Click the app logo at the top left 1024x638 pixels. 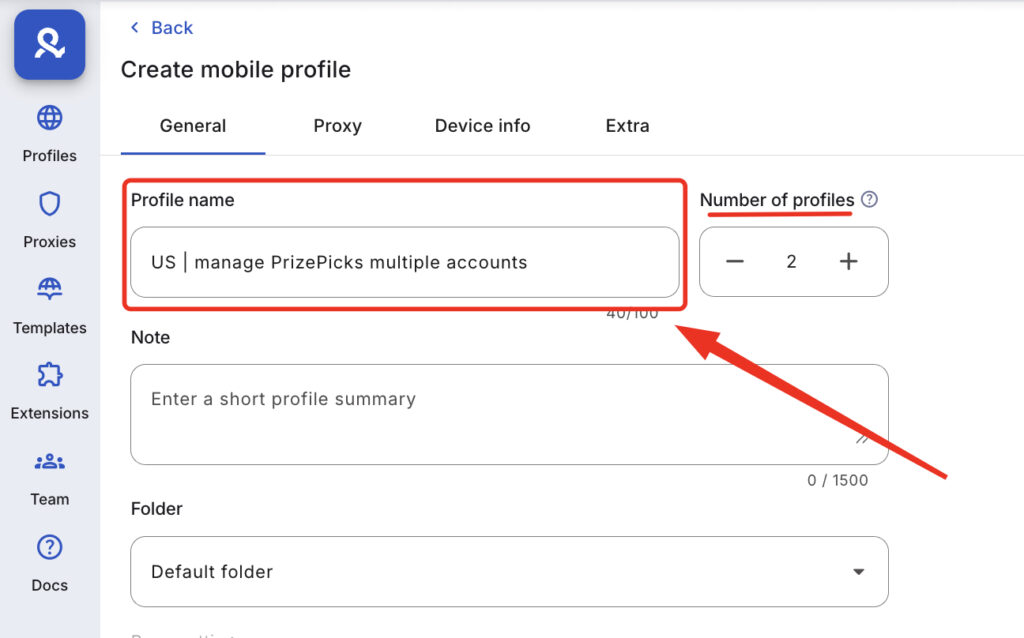coord(48,44)
